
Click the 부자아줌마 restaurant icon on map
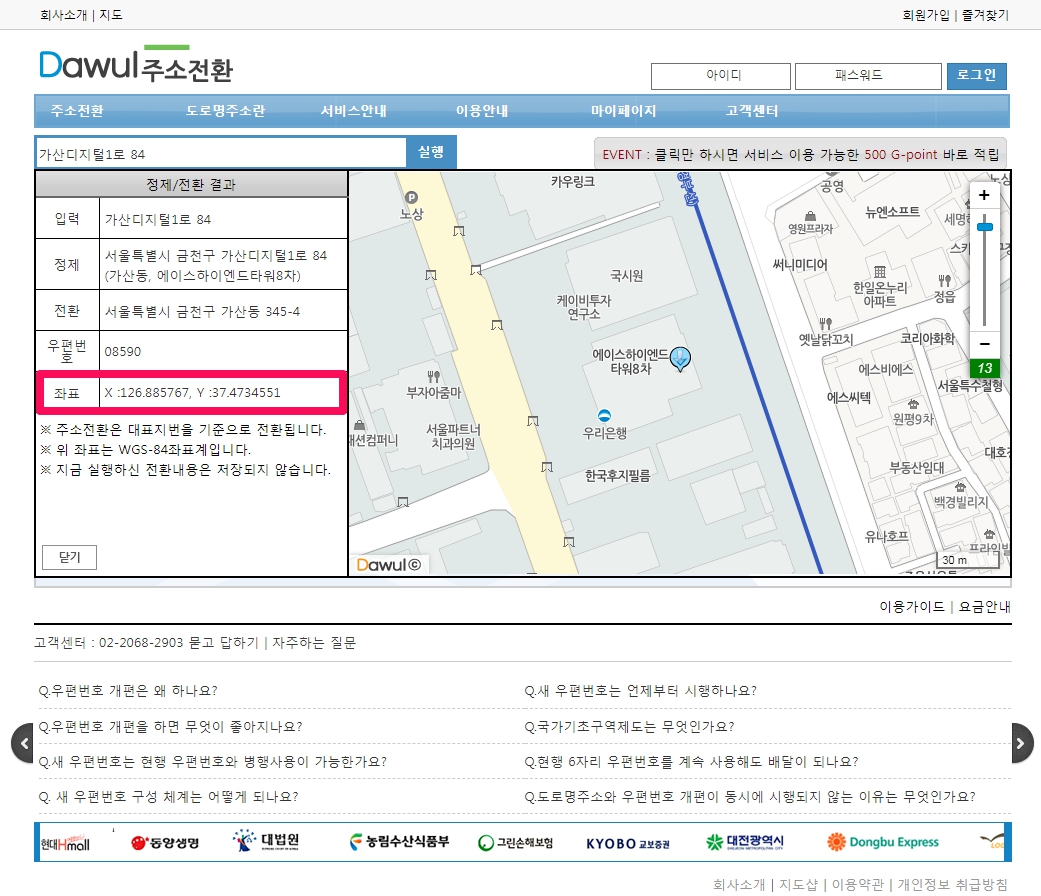(433, 376)
